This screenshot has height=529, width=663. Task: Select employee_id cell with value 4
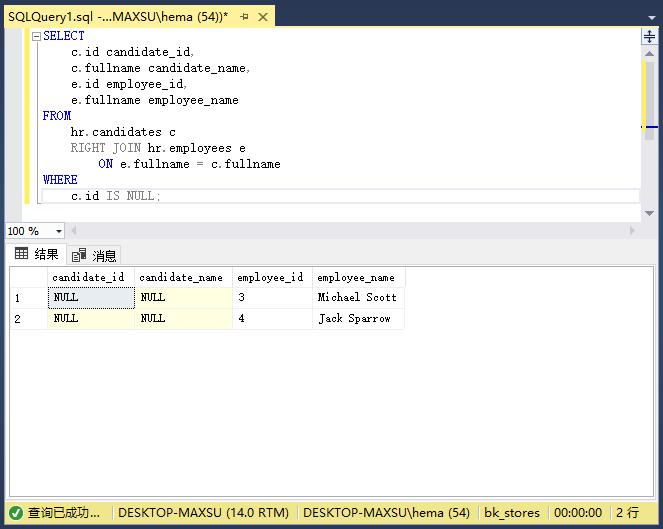[272, 319]
